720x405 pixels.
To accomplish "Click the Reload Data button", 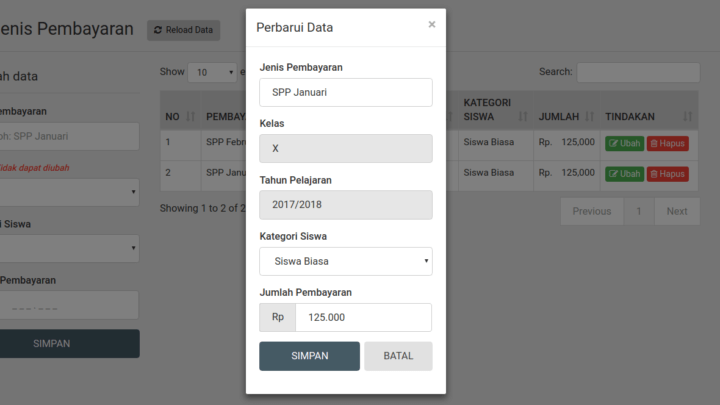I will 183,30.
